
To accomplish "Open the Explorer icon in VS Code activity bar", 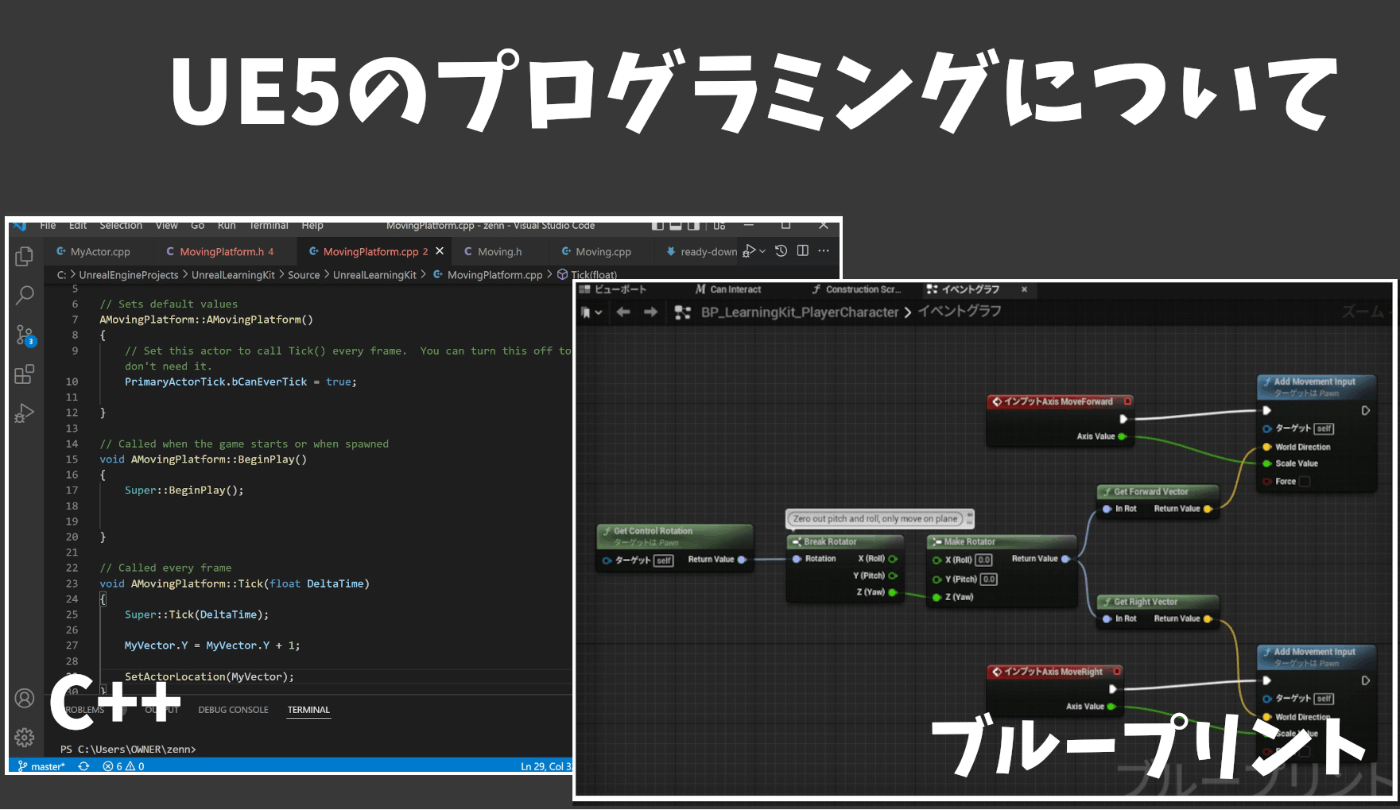I will point(25,257).
